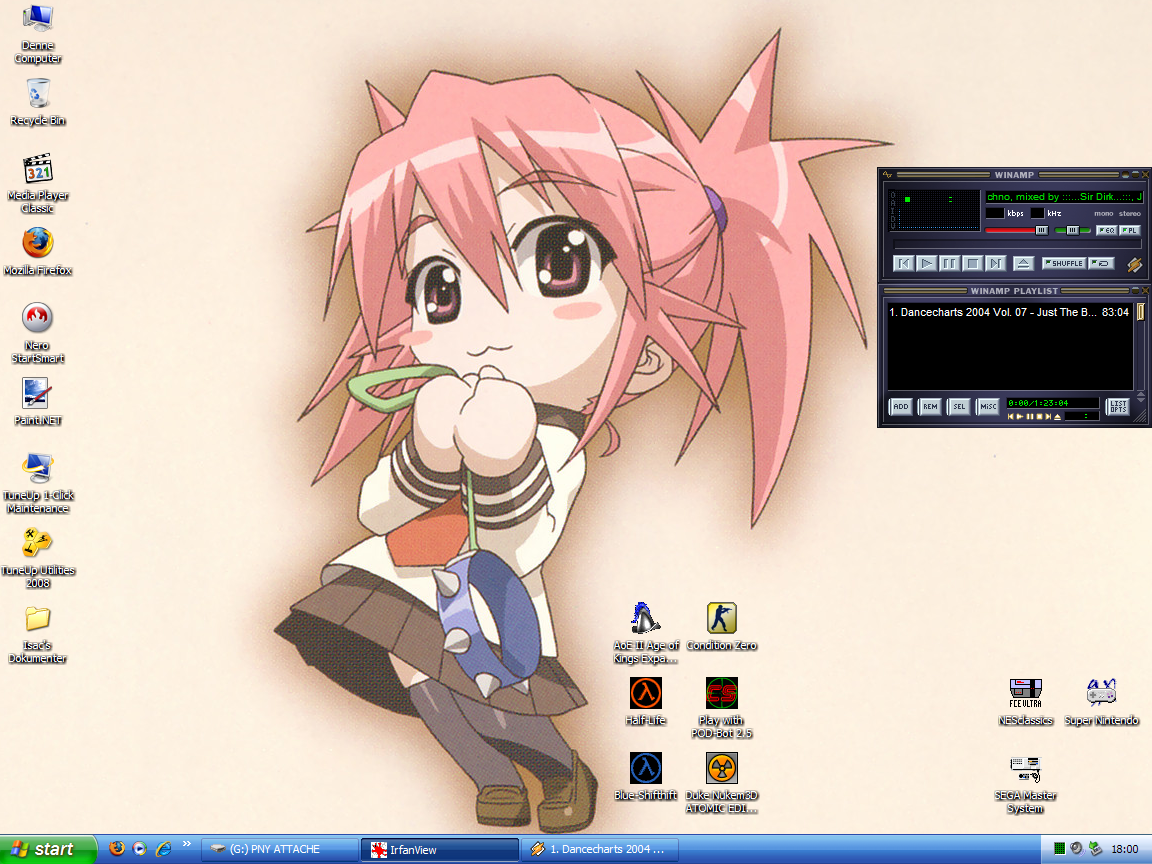Switch to (G:) PNY ATTACHE taskbar window

click(x=280, y=849)
